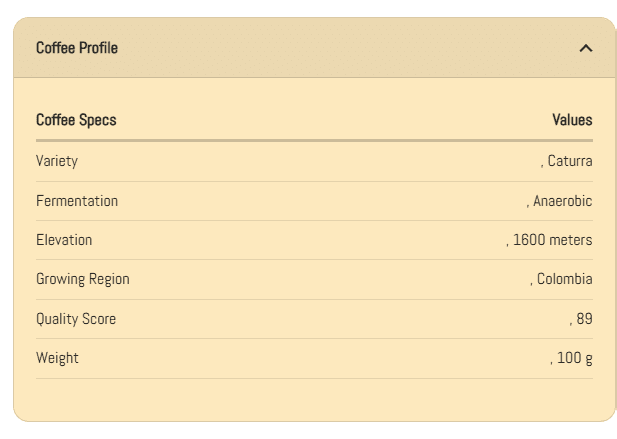
Task: Click the Anaerobic value
Action: click(x=562, y=201)
